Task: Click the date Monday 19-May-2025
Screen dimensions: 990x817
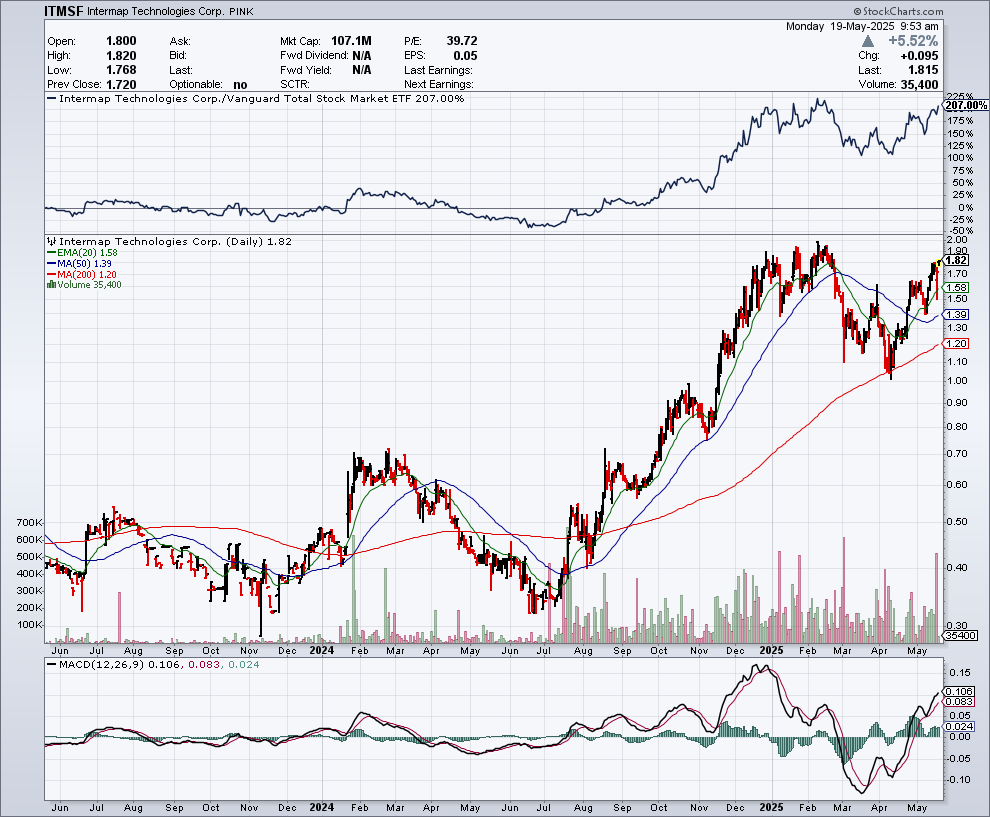Action: [x=840, y=27]
